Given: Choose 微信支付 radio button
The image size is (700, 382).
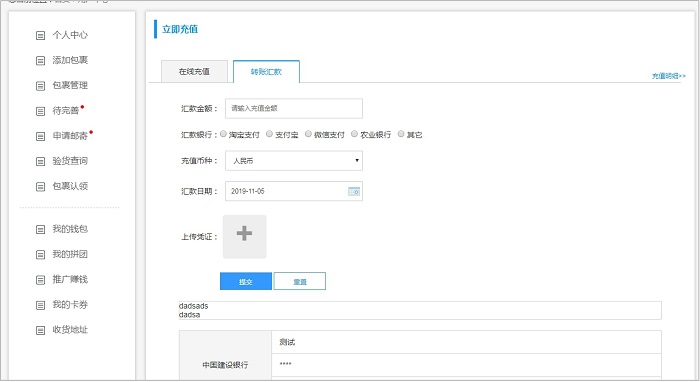Looking at the screenshot, I should click(308, 134).
